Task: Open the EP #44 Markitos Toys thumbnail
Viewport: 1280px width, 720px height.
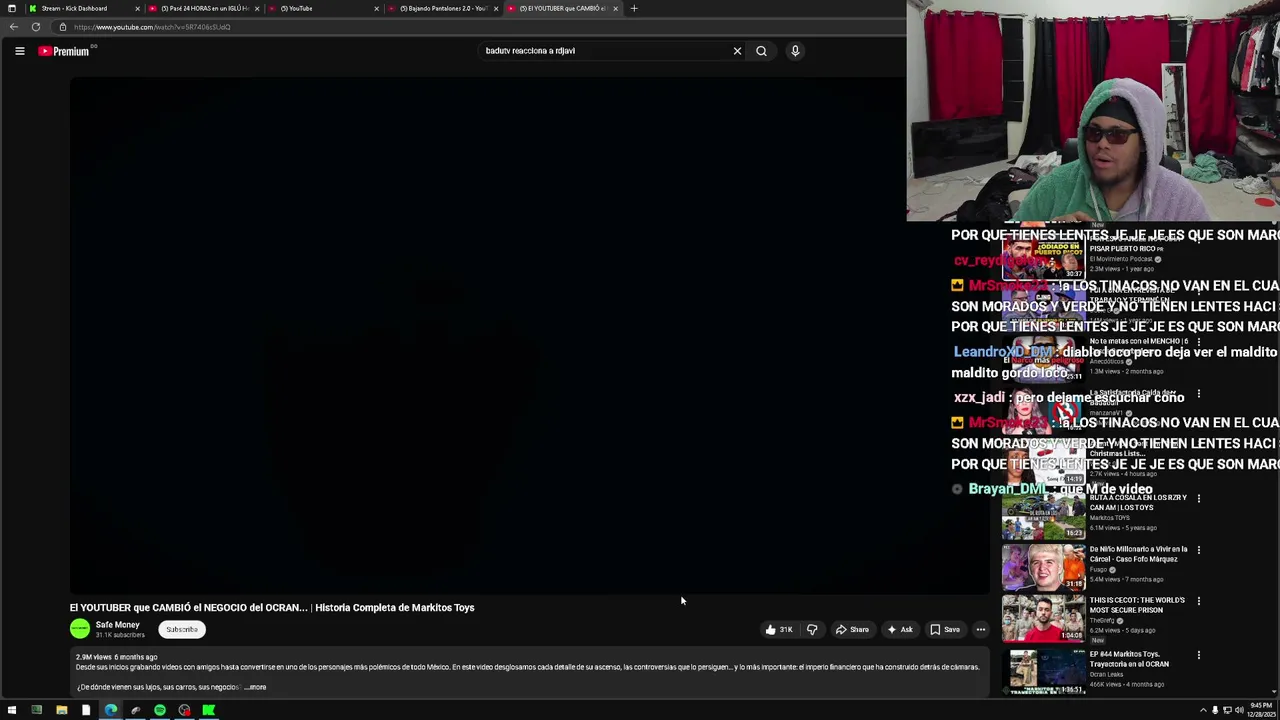Action: (1043, 672)
